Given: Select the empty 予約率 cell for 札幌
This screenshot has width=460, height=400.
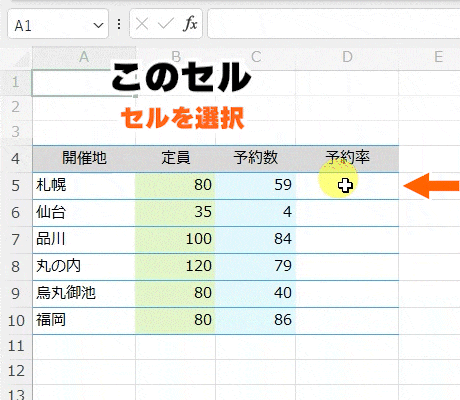Looking at the screenshot, I should pyautogui.click(x=347, y=186).
